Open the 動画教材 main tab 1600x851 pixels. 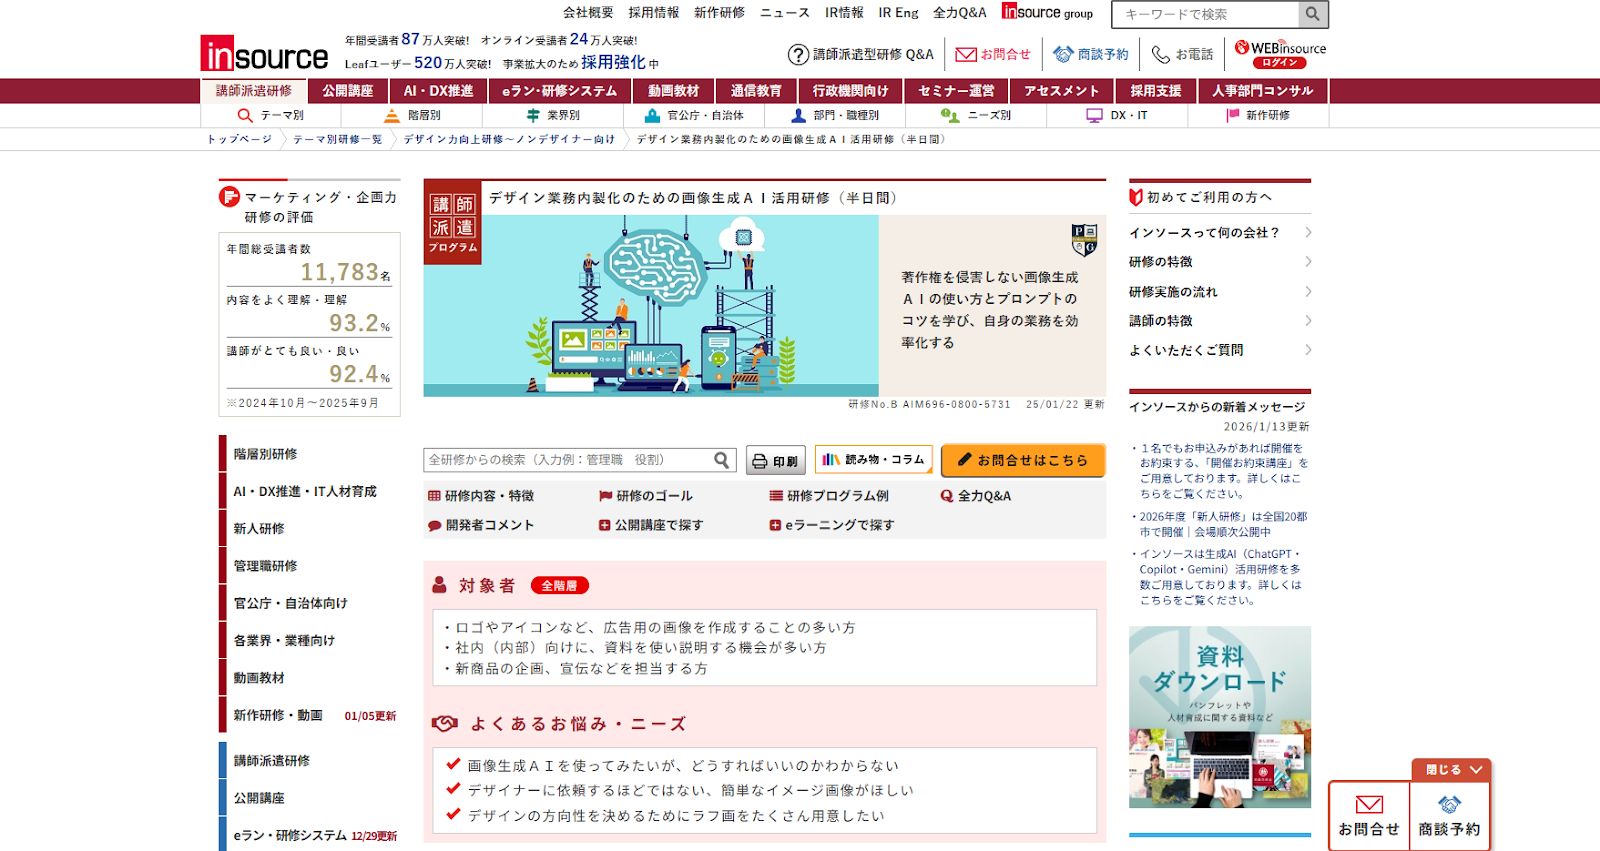point(674,91)
